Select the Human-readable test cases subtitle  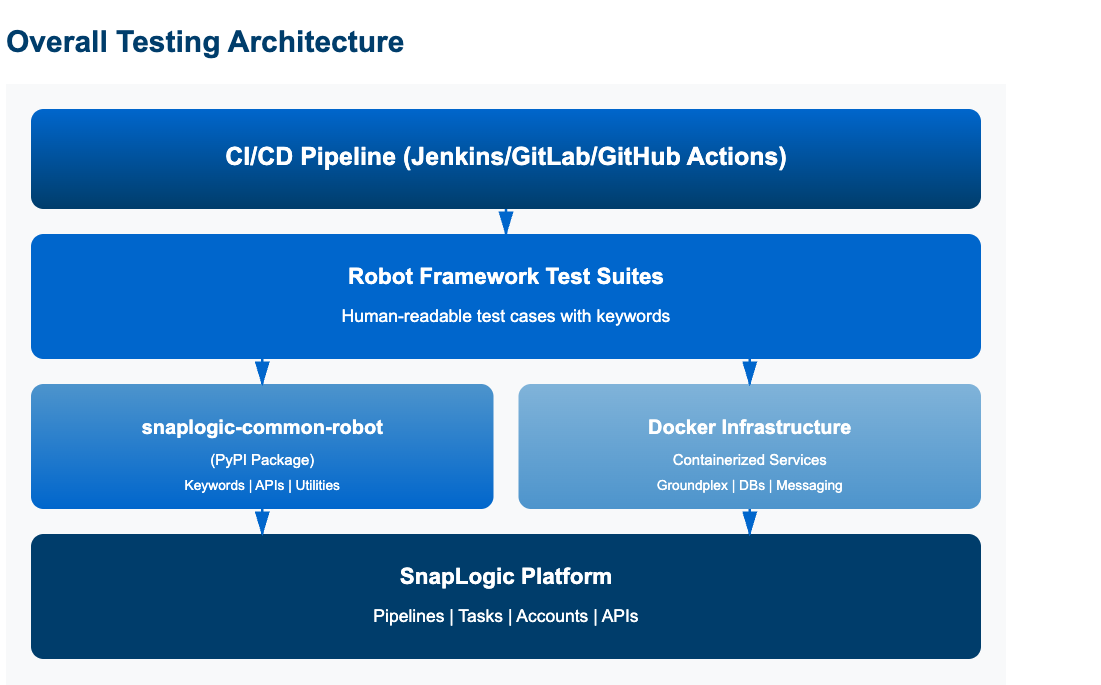click(x=506, y=316)
